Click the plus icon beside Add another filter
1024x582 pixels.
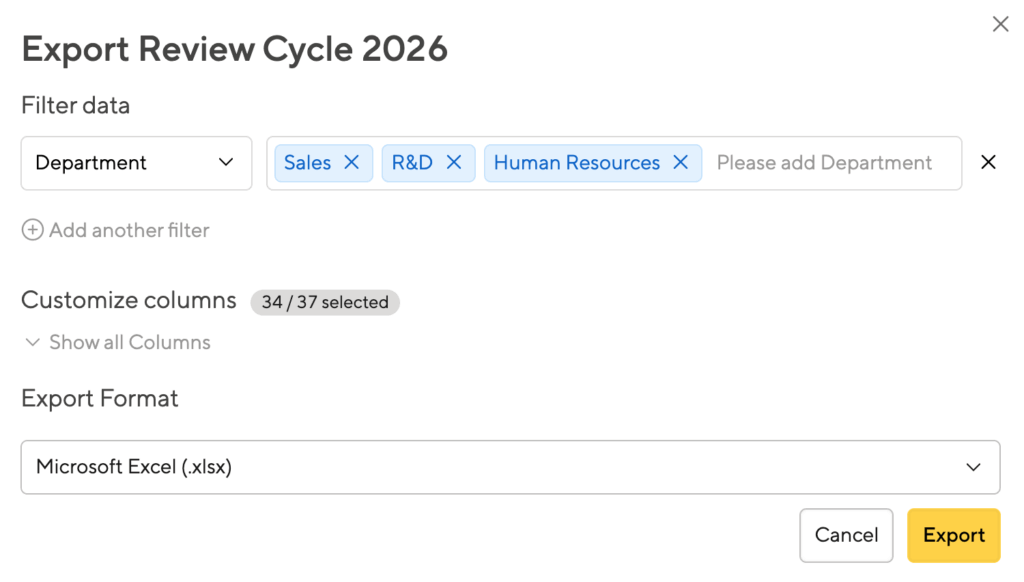click(33, 230)
